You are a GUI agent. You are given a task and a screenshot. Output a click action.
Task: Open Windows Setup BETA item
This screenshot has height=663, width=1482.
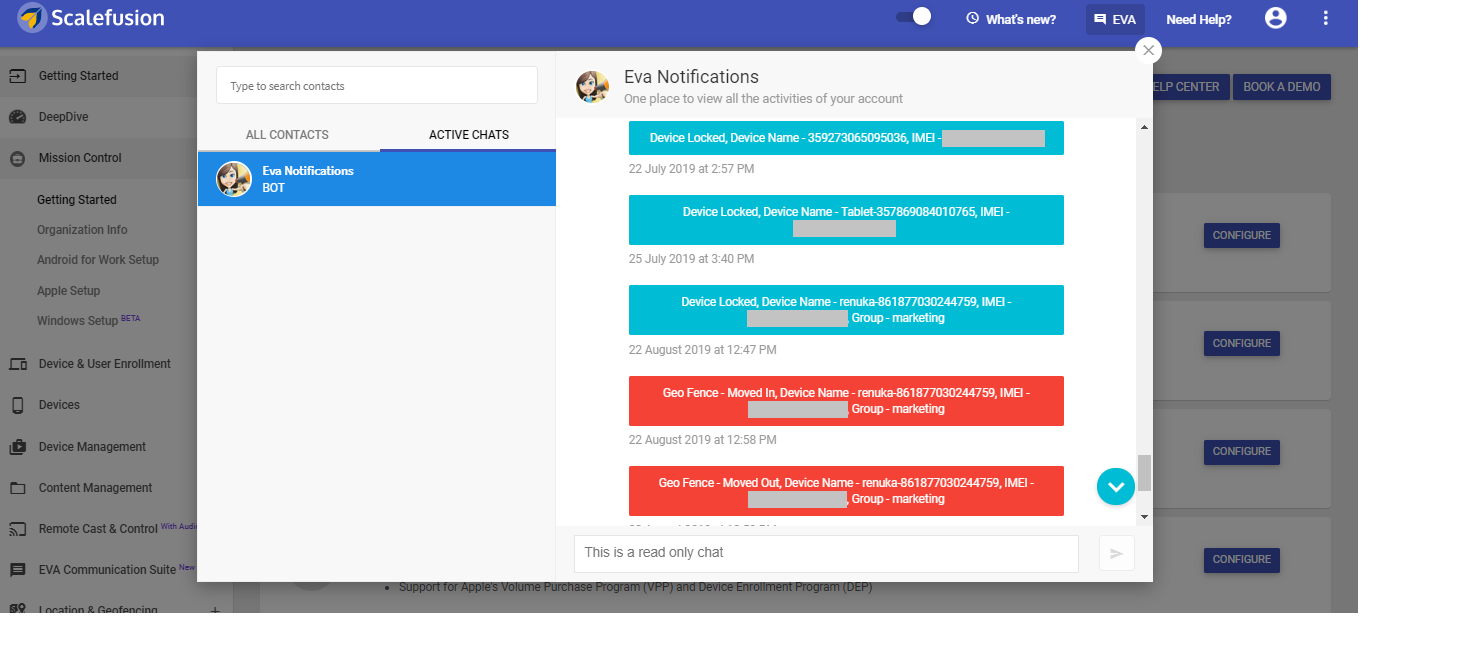89,321
